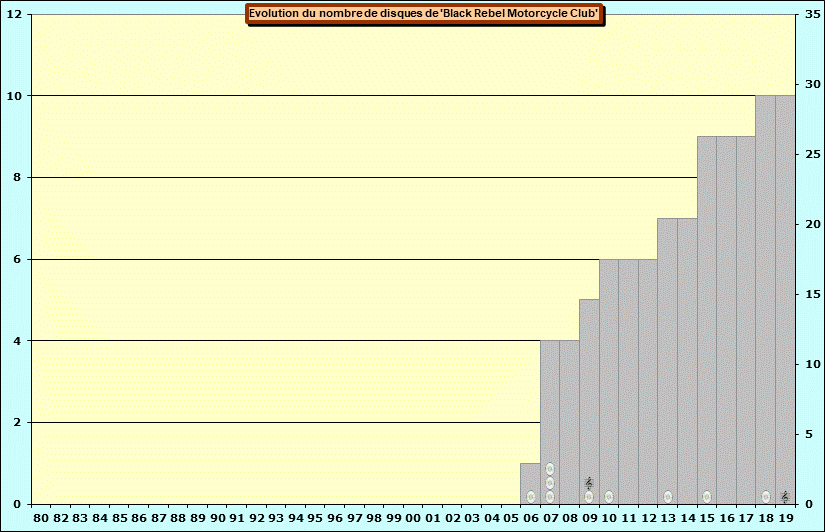Viewport: 825px width, 532px height.
Task: Click the disc icon in the 18 bar
Action: (766, 497)
